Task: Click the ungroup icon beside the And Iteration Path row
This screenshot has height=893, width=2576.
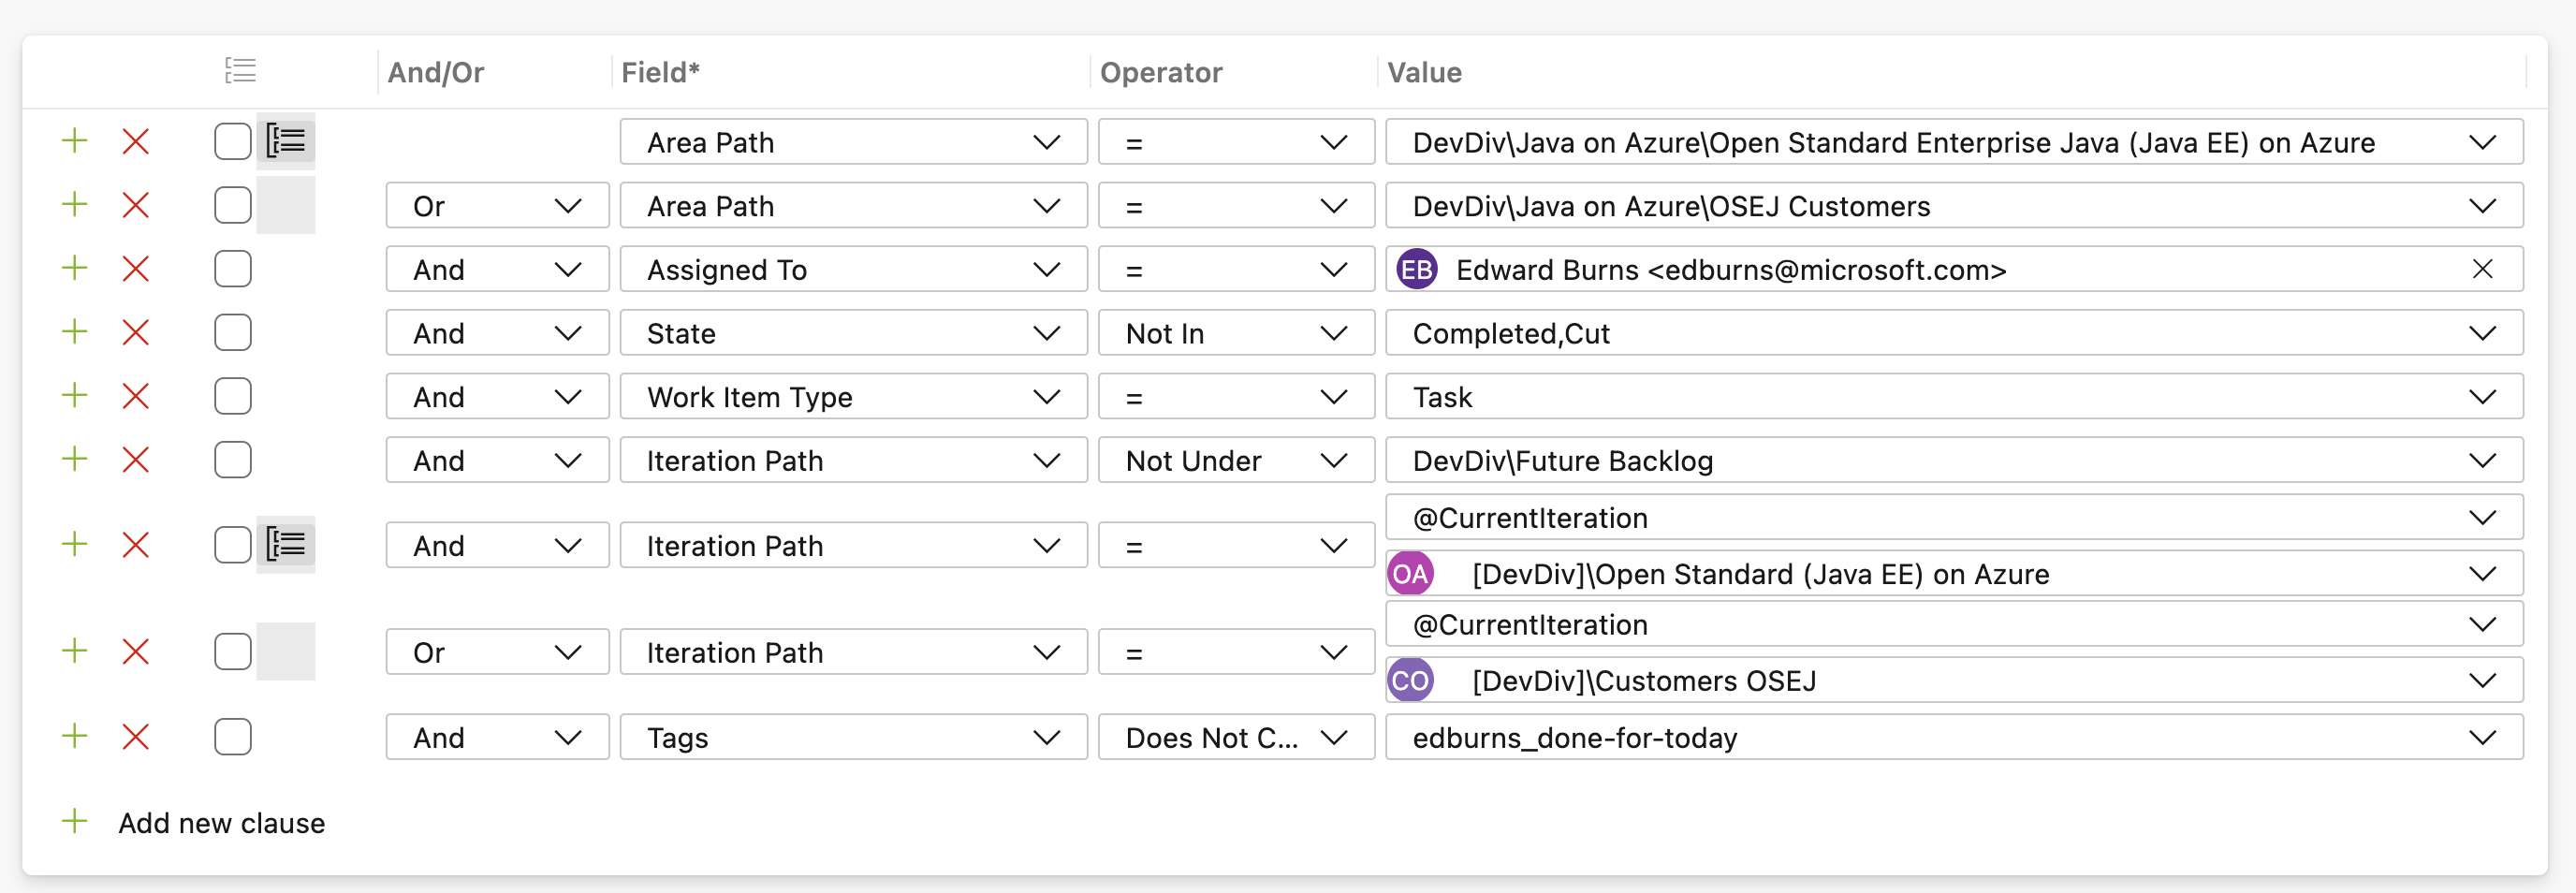Action: click(x=286, y=545)
